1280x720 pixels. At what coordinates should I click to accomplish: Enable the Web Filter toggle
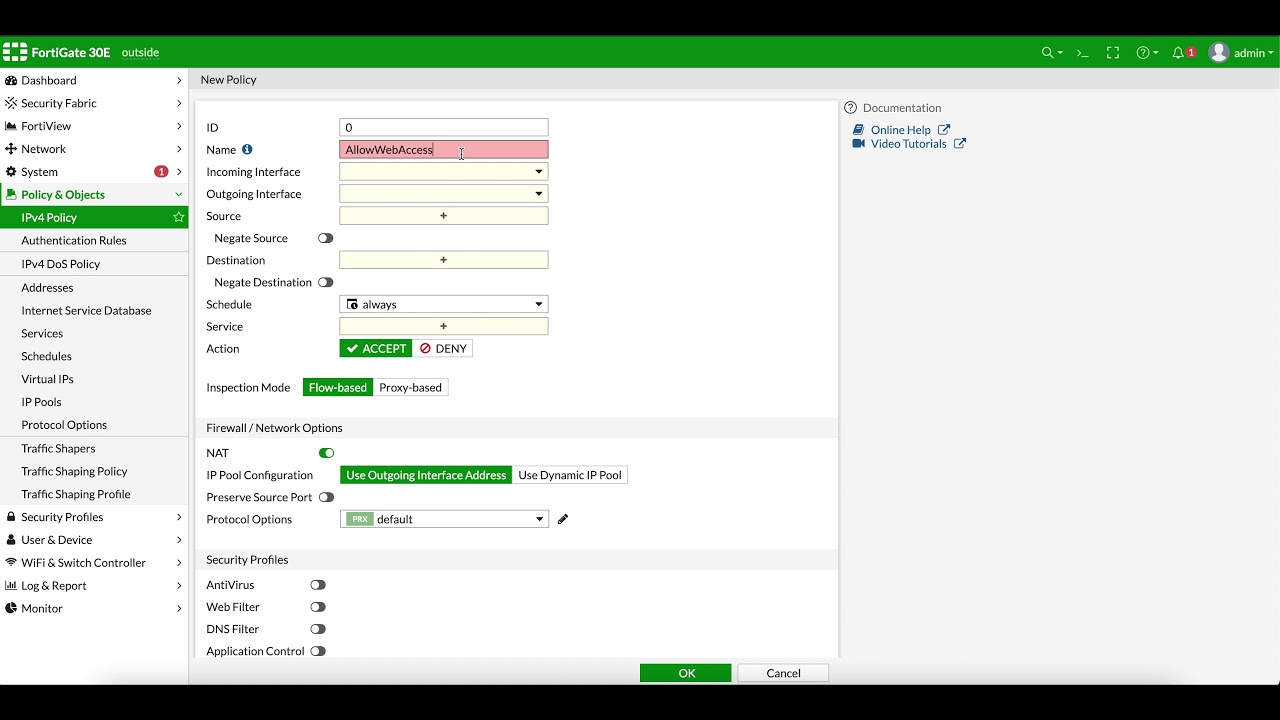pos(318,607)
